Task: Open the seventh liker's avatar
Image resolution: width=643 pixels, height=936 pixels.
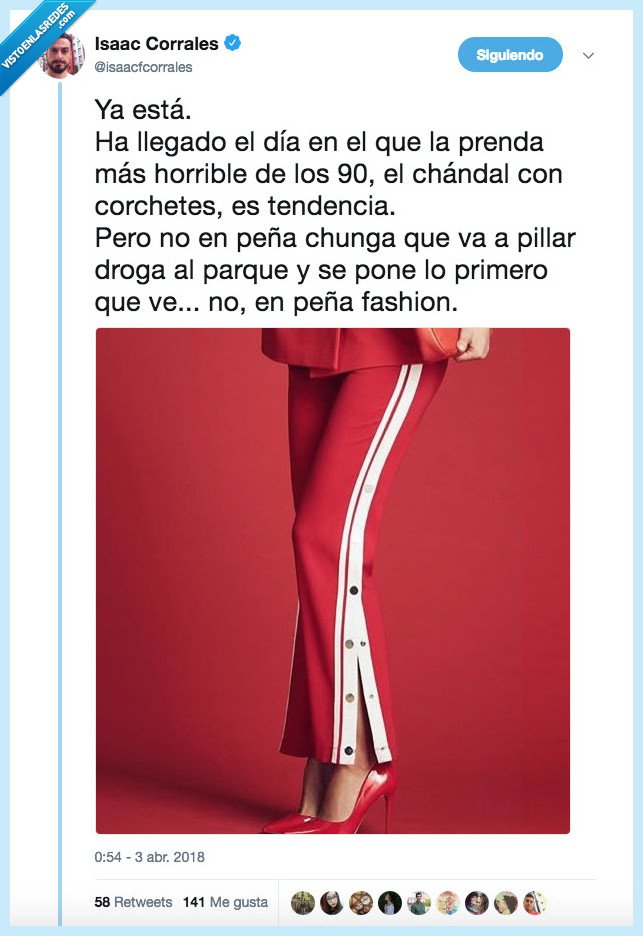Action: point(477,903)
